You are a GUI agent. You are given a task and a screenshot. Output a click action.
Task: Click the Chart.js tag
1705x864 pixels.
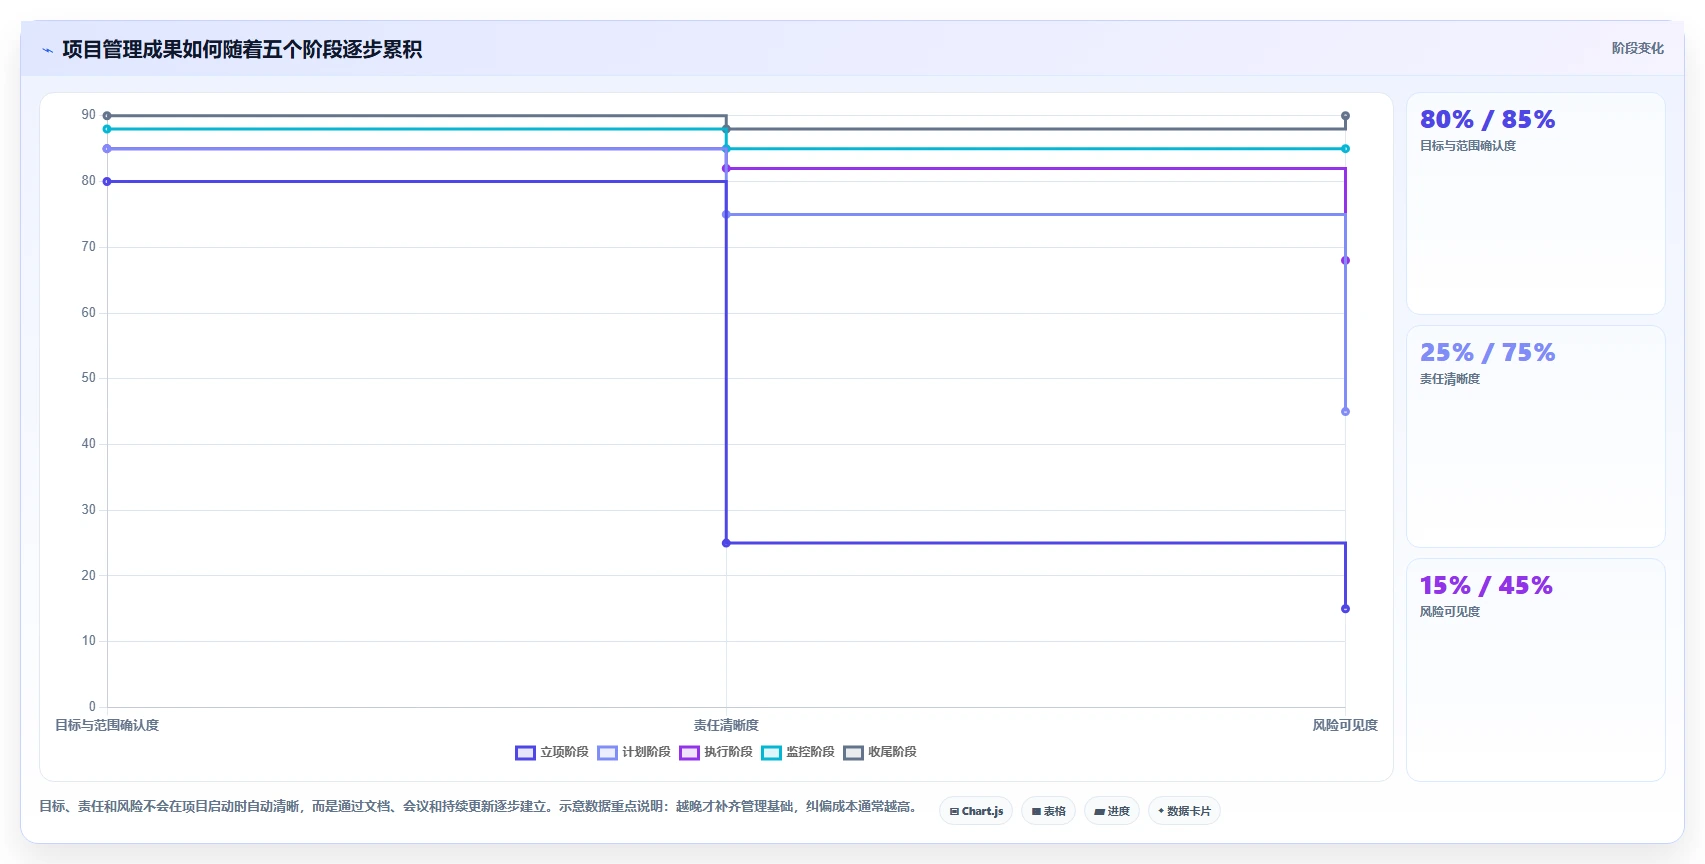(x=976, y=811)
